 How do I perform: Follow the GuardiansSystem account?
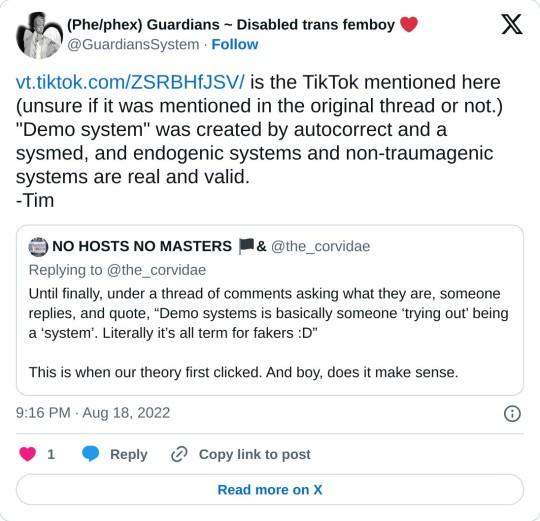pyautogui.click(x=235, y=44)
